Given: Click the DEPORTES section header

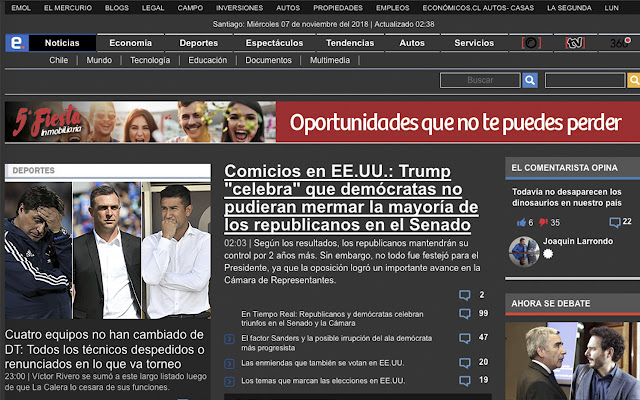Looking at the screenshot, I should click(x=108, y=171).
